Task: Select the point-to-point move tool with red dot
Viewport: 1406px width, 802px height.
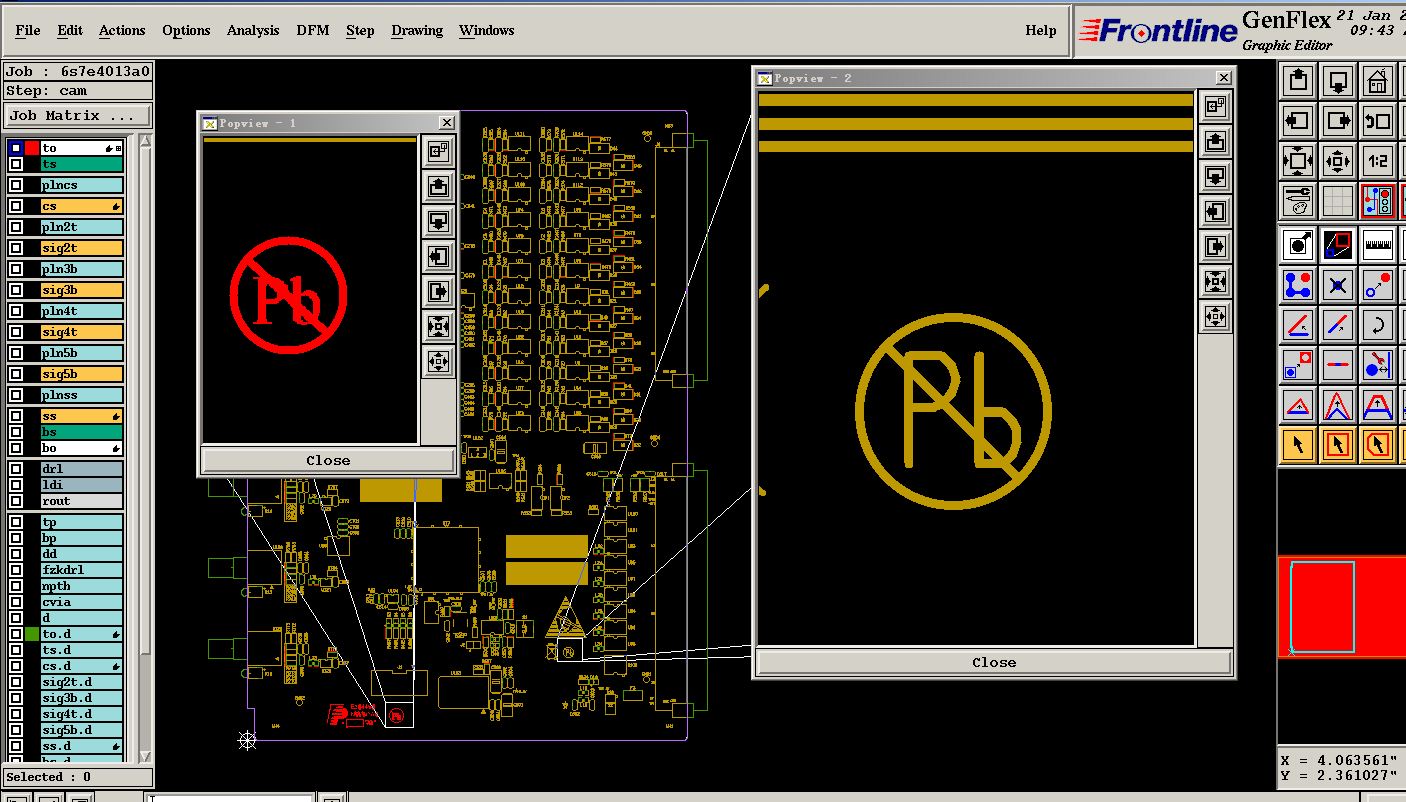Action: click(x=1378, y=285)
